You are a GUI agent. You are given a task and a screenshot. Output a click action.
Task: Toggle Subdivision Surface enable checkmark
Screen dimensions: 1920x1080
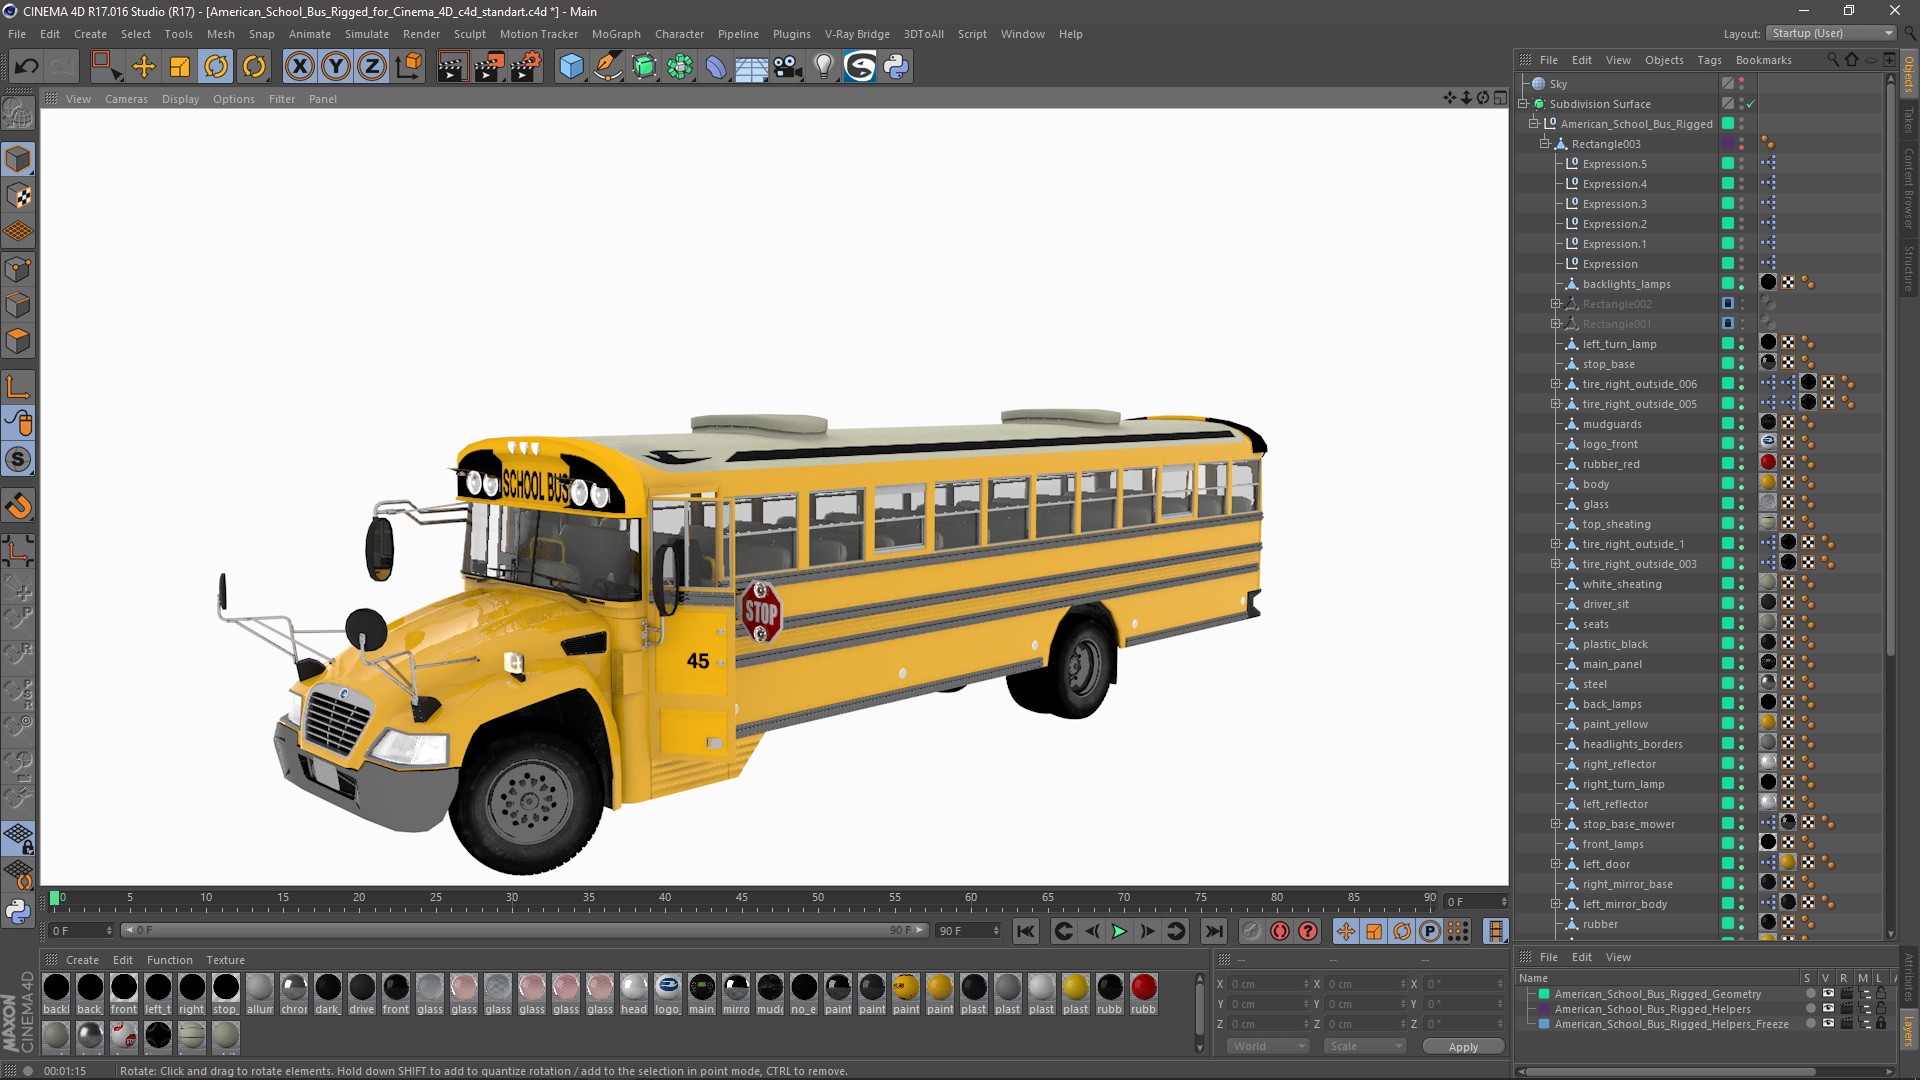pos(1751,104)
